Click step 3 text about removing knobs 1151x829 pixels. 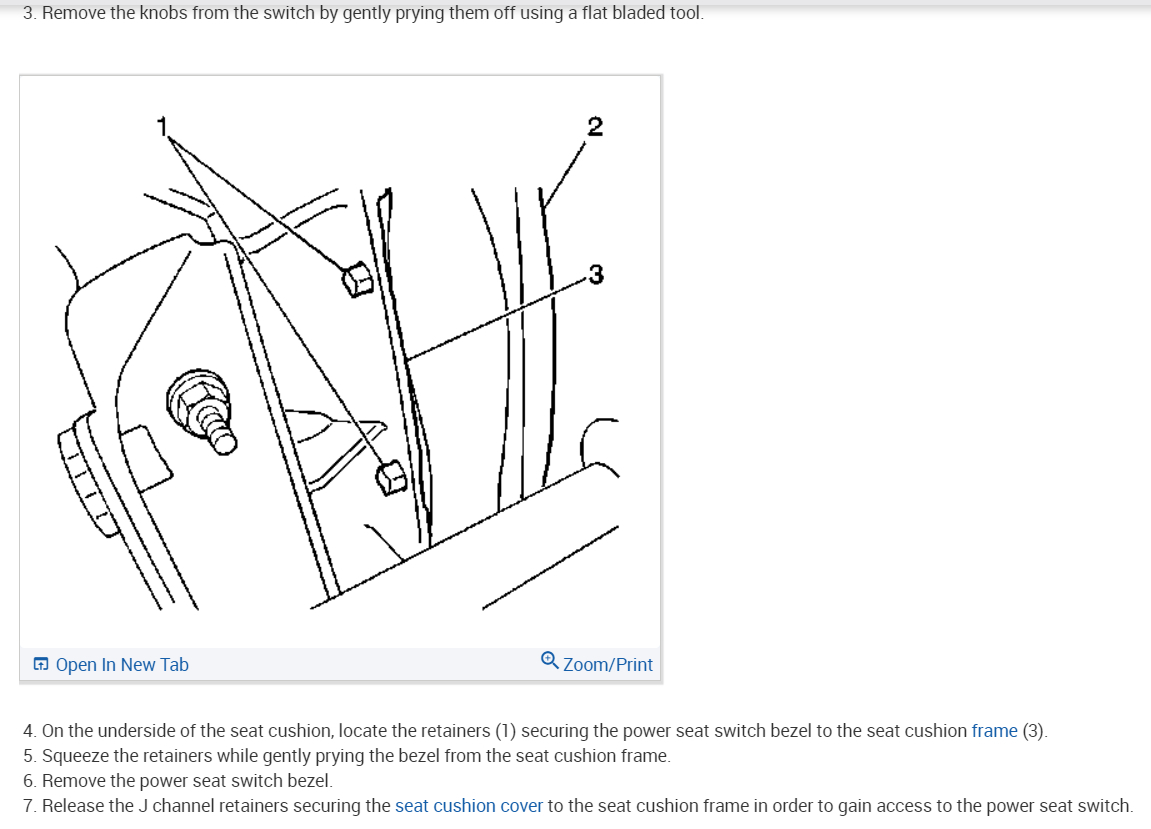pos(363,12)
